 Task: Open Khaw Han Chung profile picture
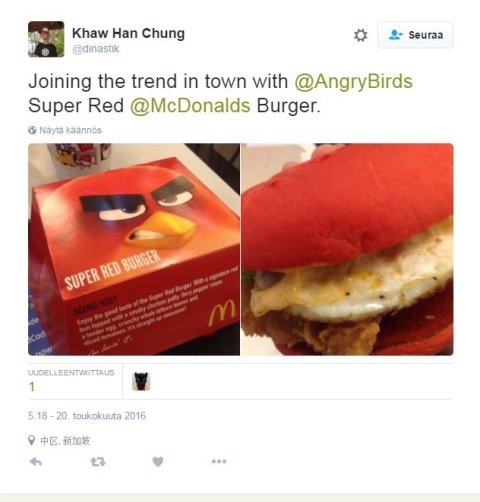point(46,39)
